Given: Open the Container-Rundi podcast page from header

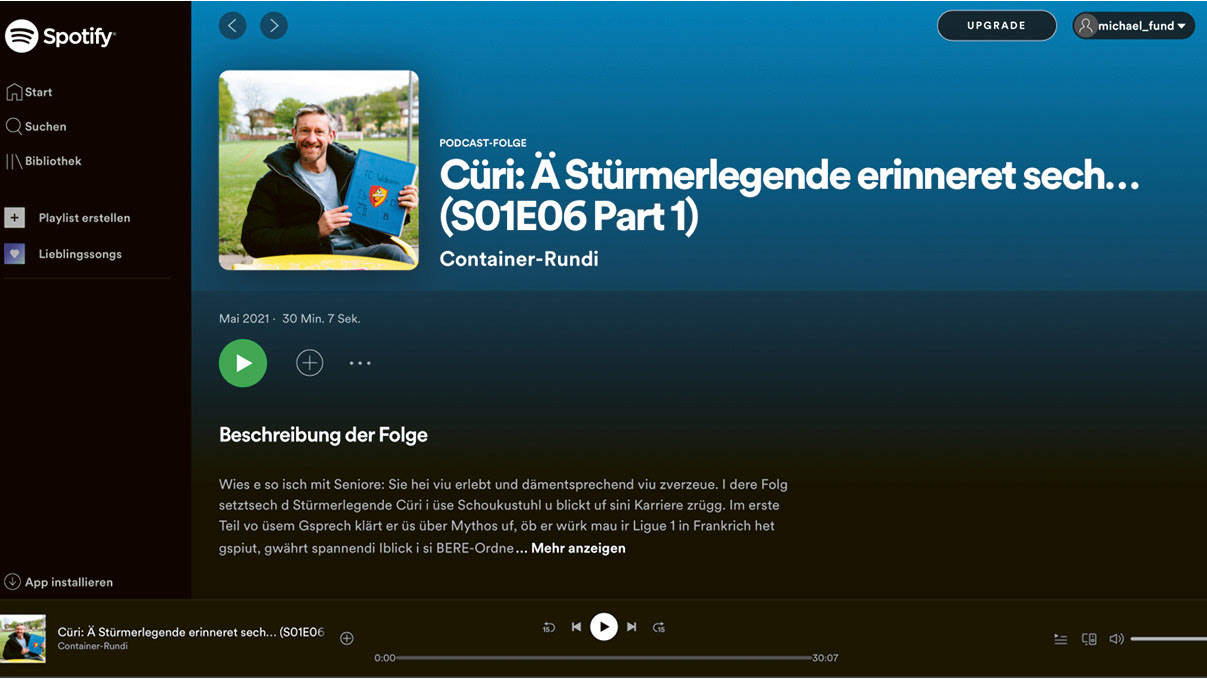Looking at the screenshot, I should coord(519,259).
